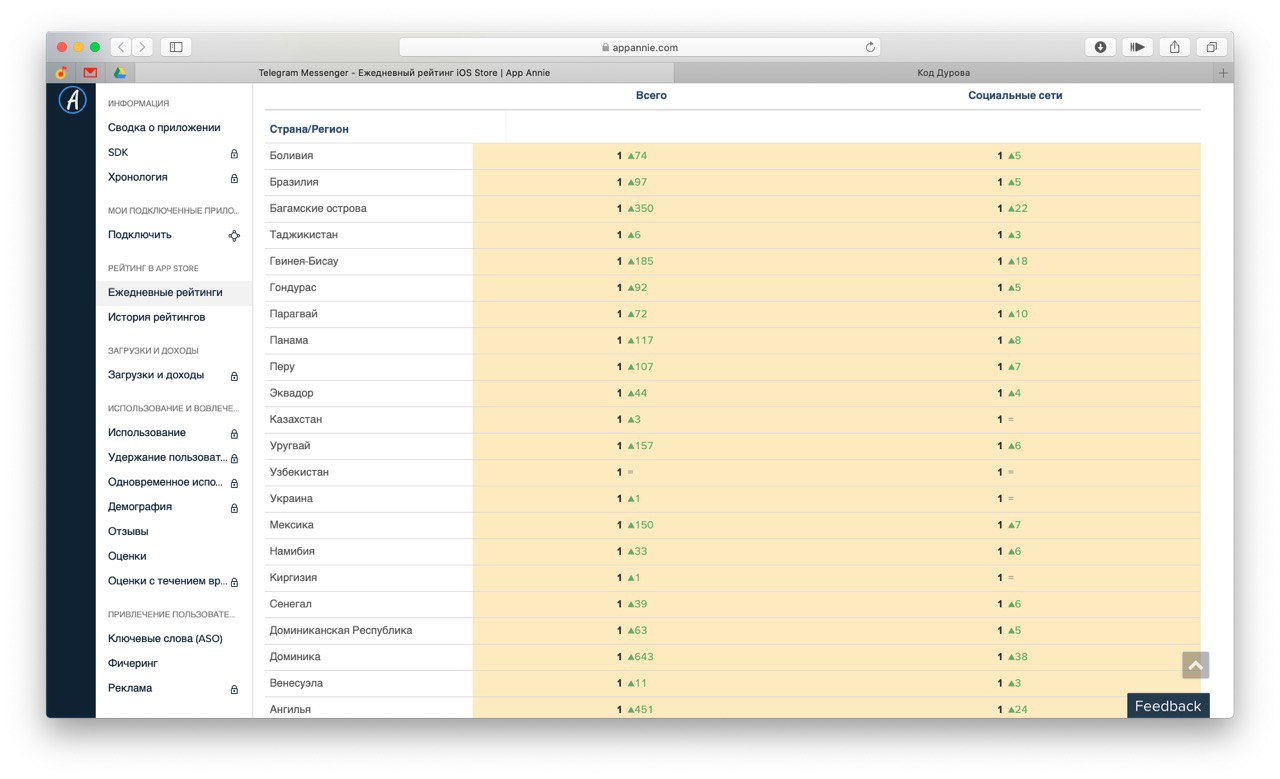Open Отзывы sidebar item
The width and height of the screenshot is (1280, 779).
128,532
